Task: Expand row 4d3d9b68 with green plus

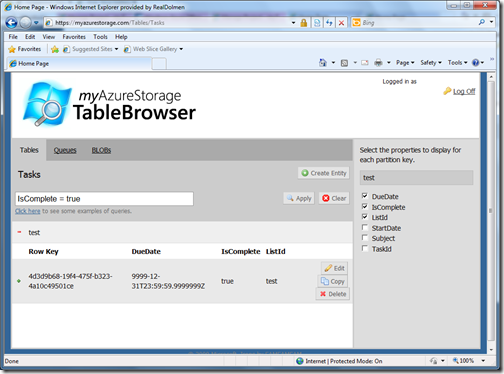Action: tap(19, 281)
